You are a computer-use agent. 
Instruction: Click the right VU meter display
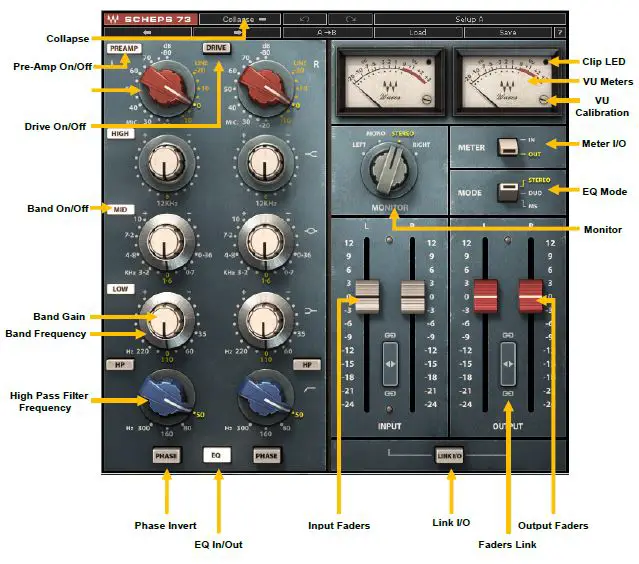[x=507, y=81]
